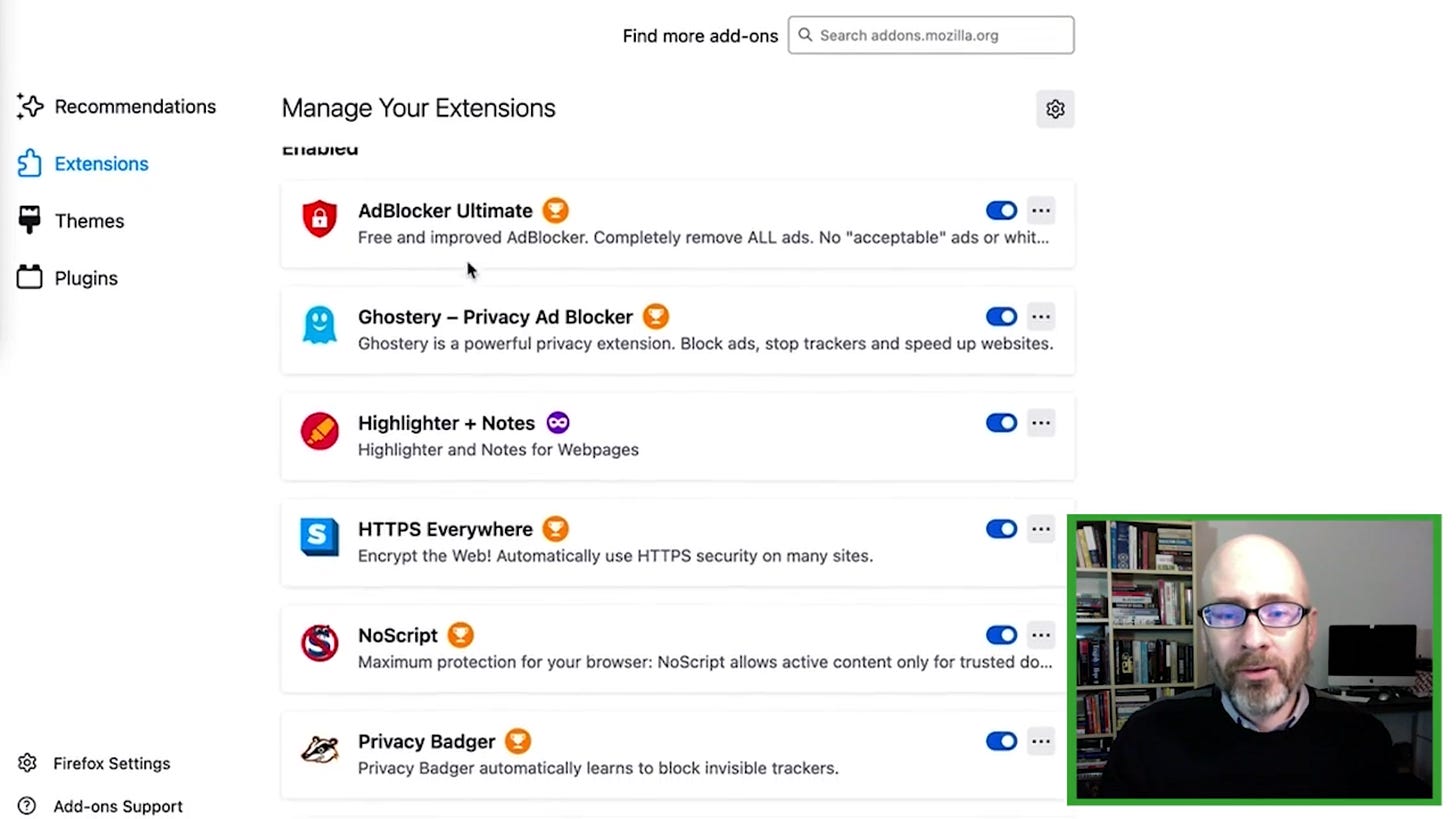Image resolution: width=1456 pixels, height=819 pixels.
Task: Open more options for AdBlocker Ultimate
Action: point(1041,210)
